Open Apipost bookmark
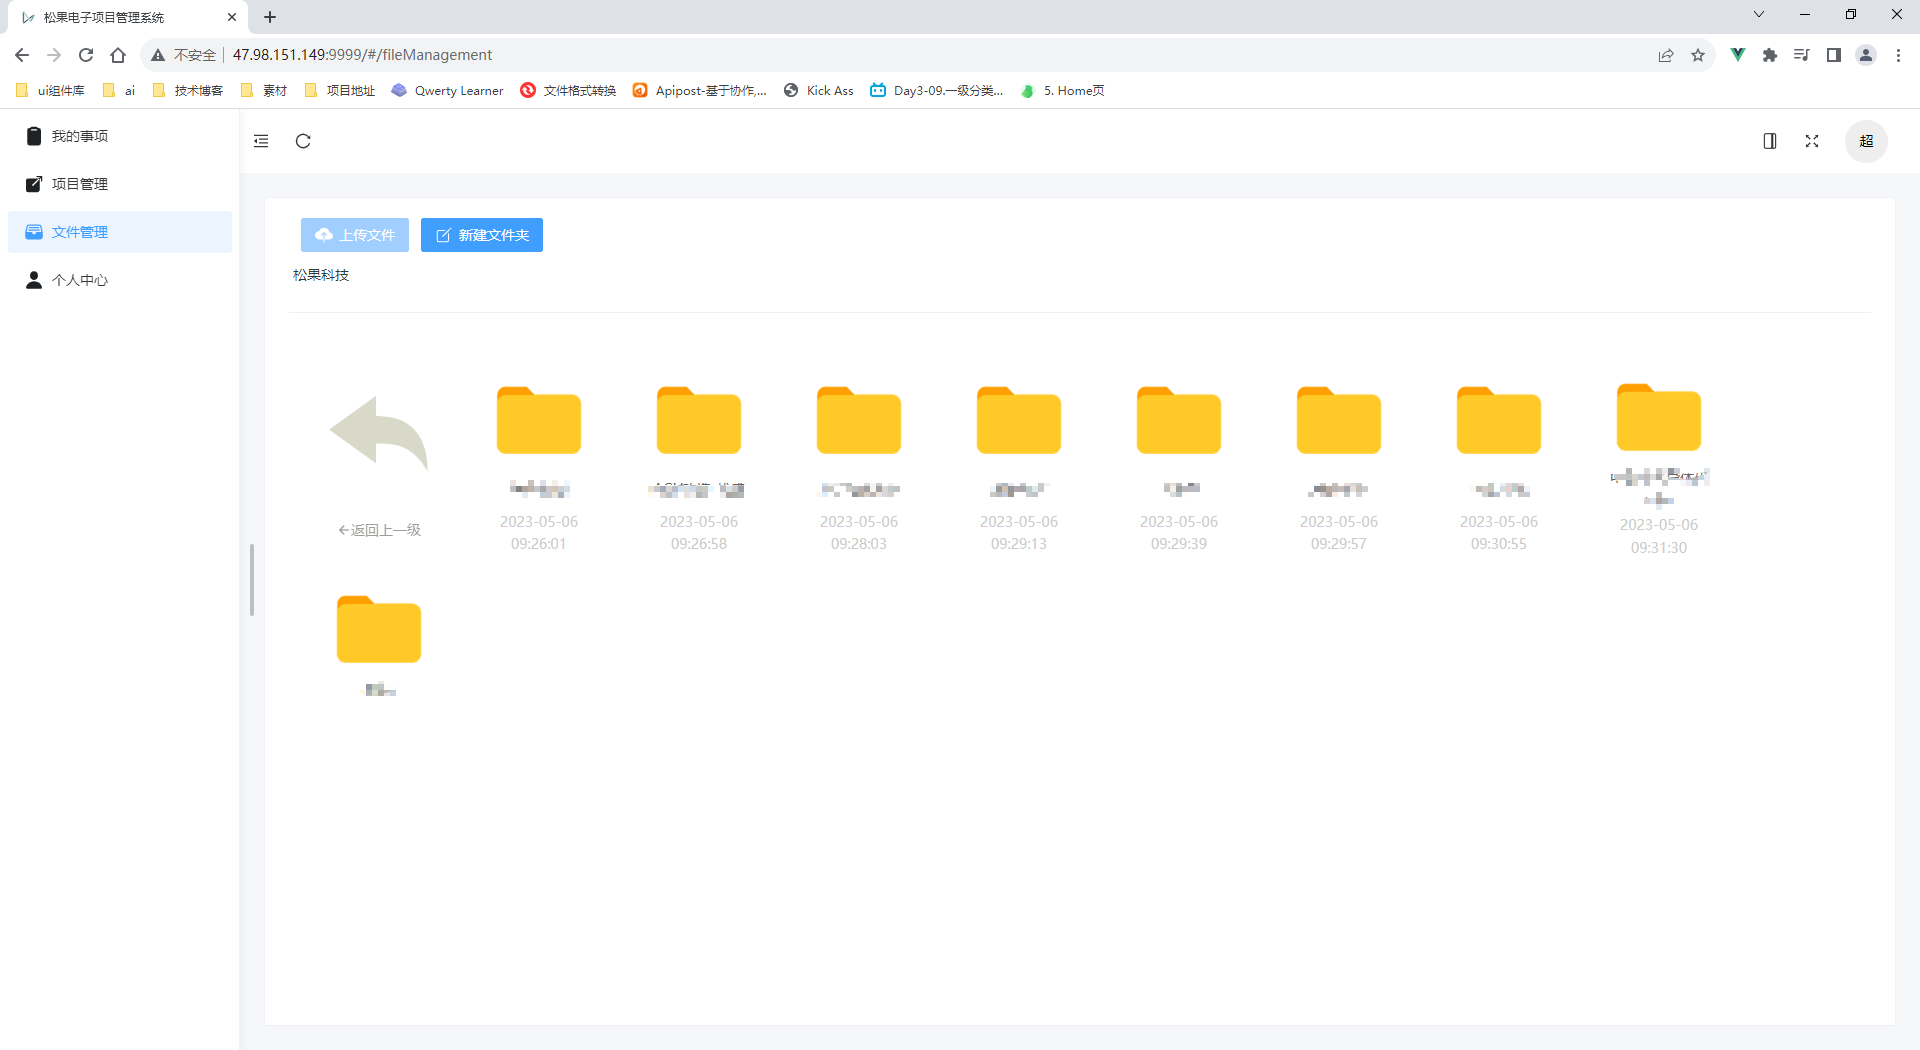The height and width of the screenshot is (1050, 1920). [700, 90]
